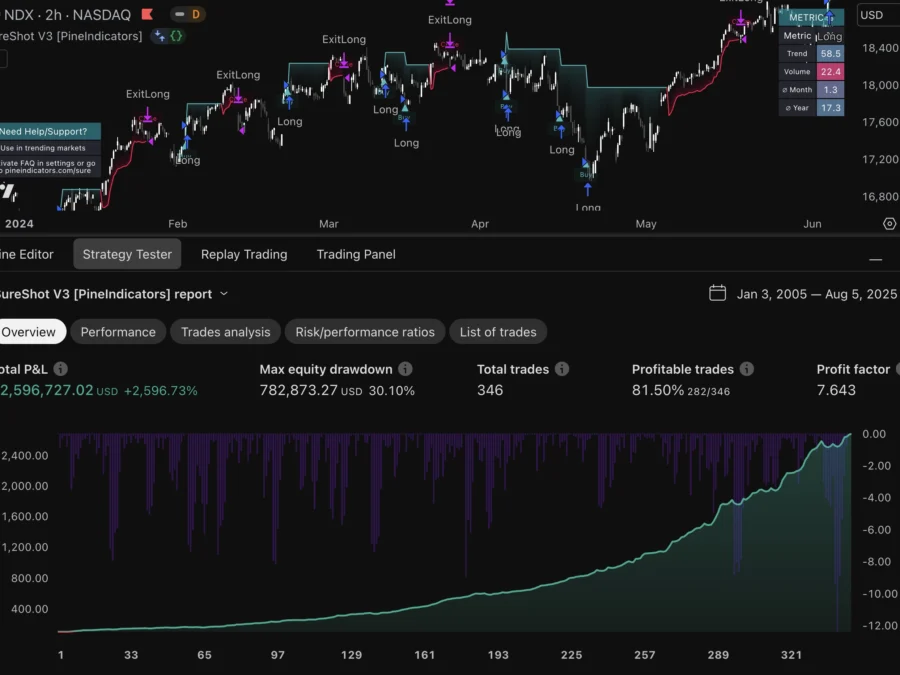Click trade number 321 on equity chart axis
This screenshot has height=675, width=900.
point(792,655)
